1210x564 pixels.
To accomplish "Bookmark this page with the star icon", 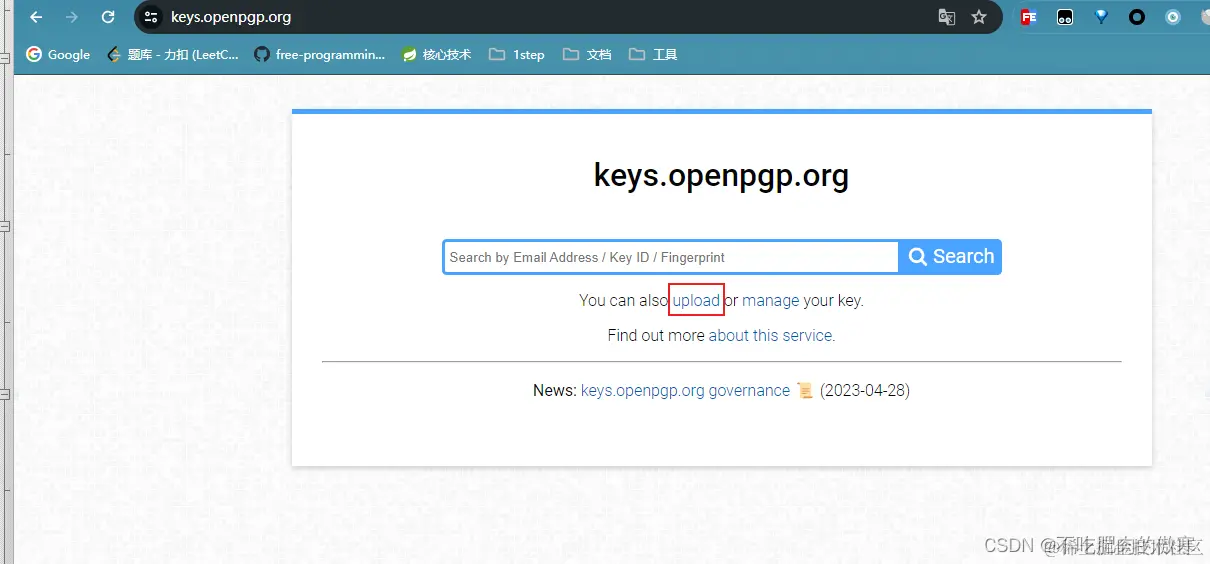I will coord(979,17).
